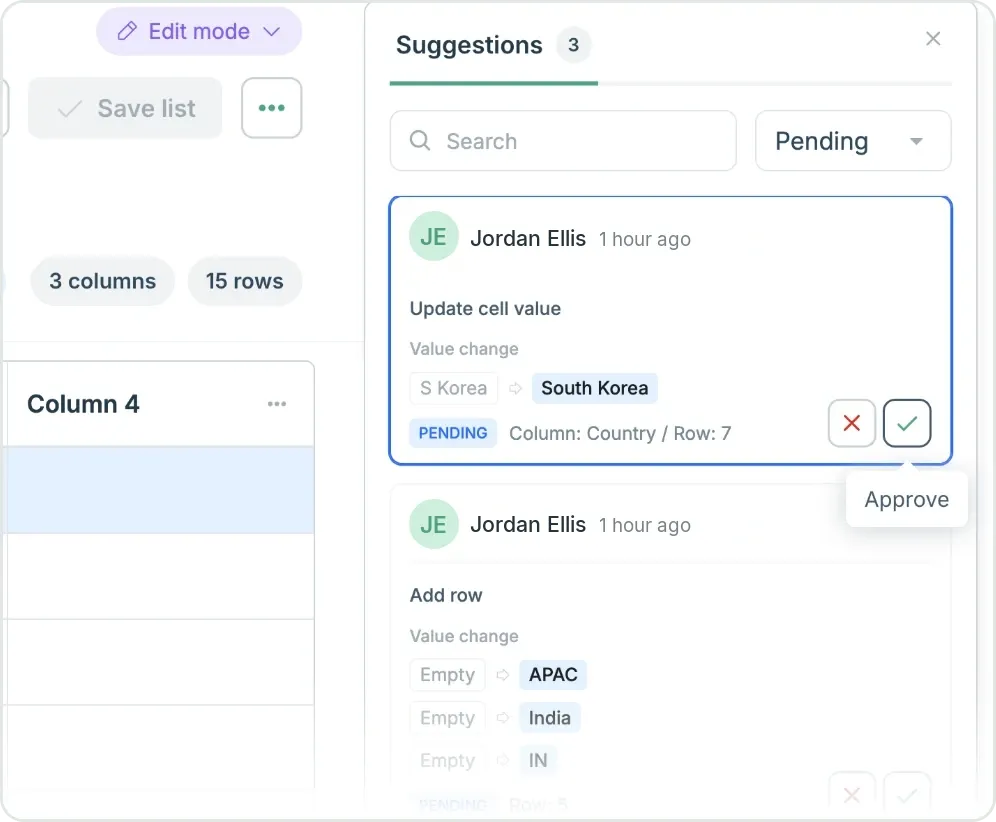
Task: Select the Suggestions tab
Action: coord(494,46)
